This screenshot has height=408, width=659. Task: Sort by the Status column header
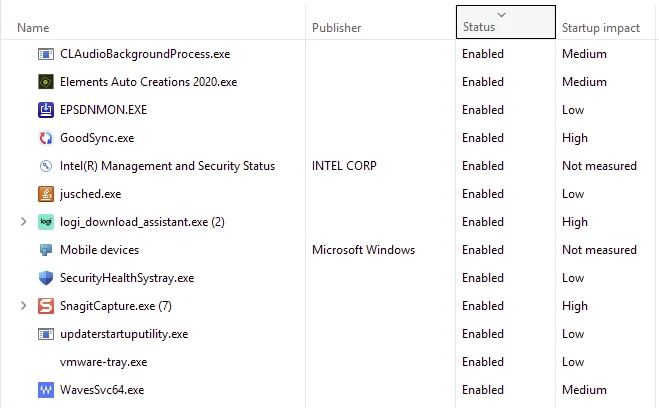[506, 22]
